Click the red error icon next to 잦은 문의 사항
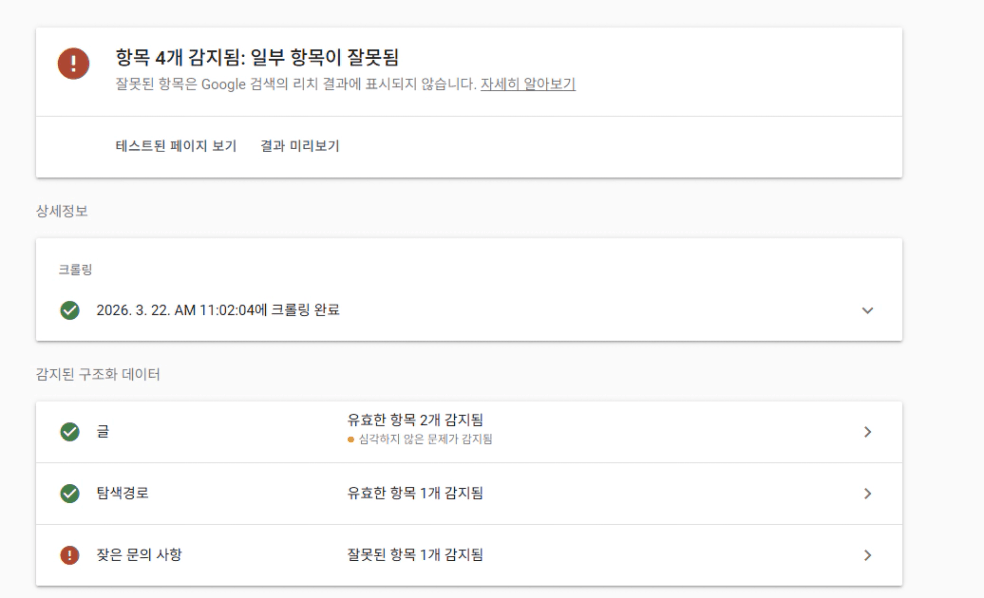 coord(69,555)
